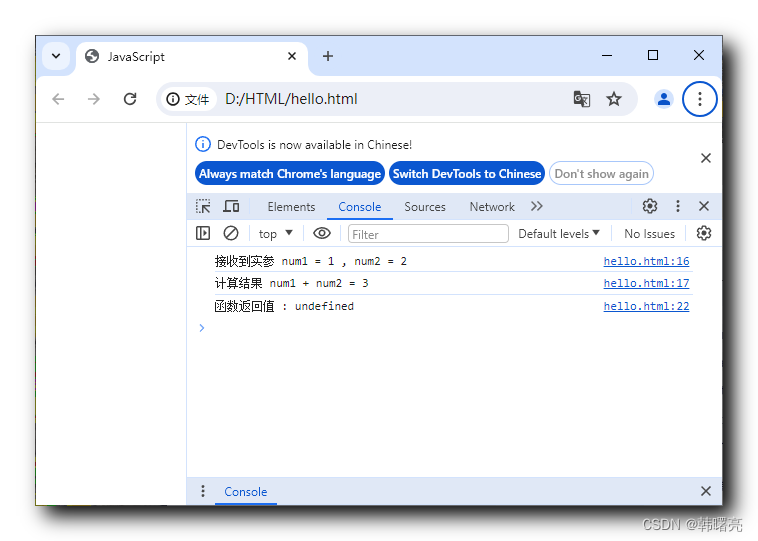Open the top JavaScript context dropdown

click(276, 234)
